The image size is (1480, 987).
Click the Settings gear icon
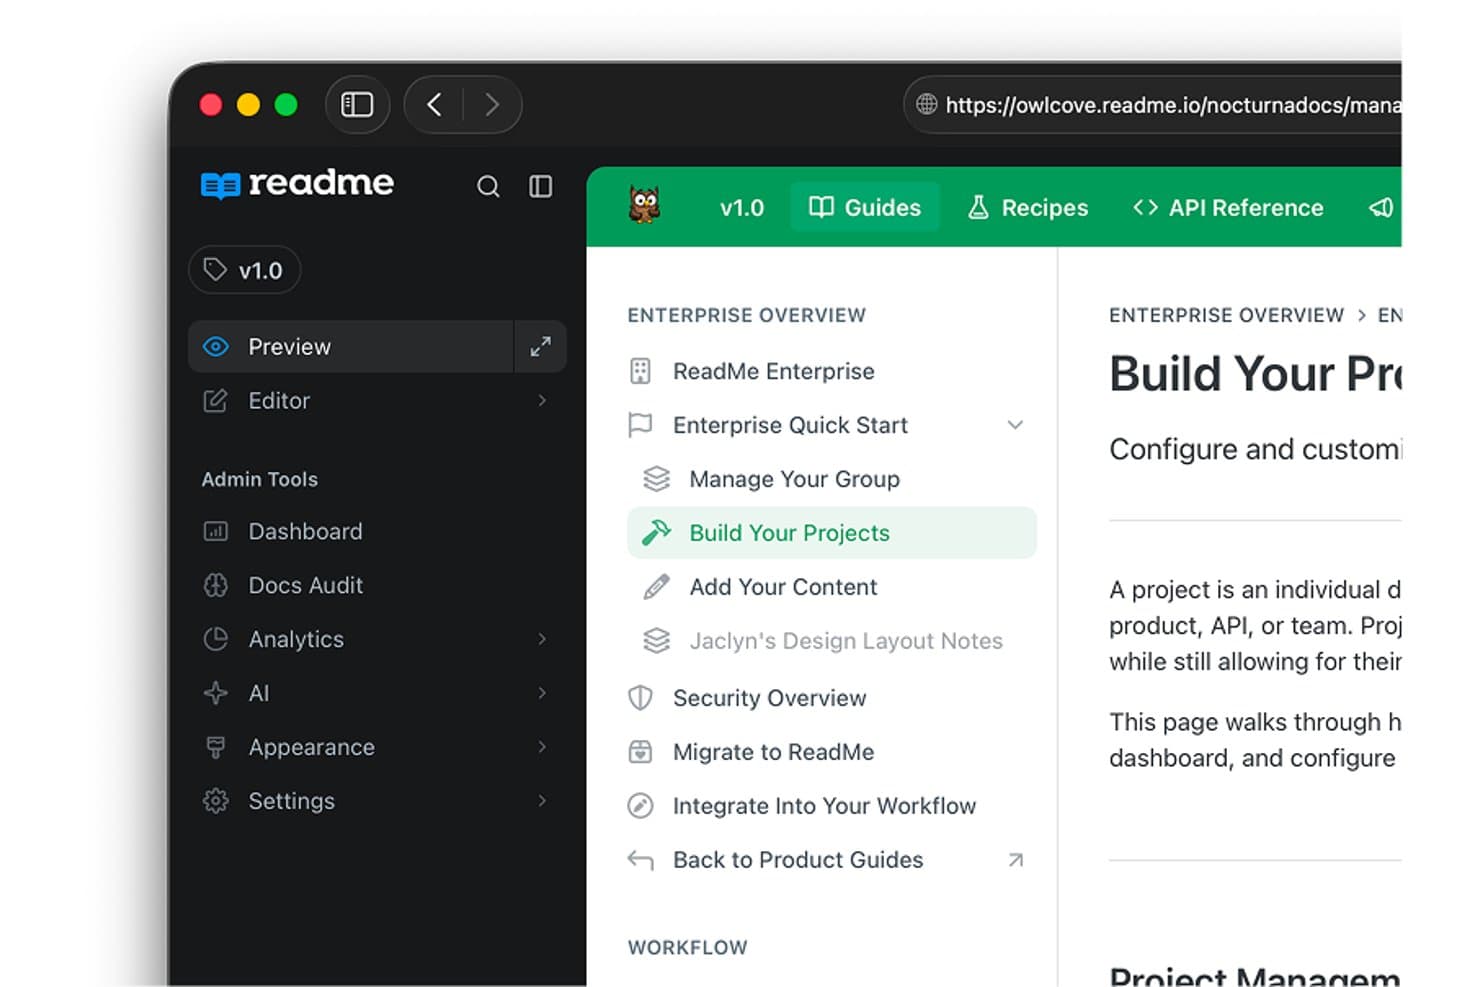tap(216, 802)
